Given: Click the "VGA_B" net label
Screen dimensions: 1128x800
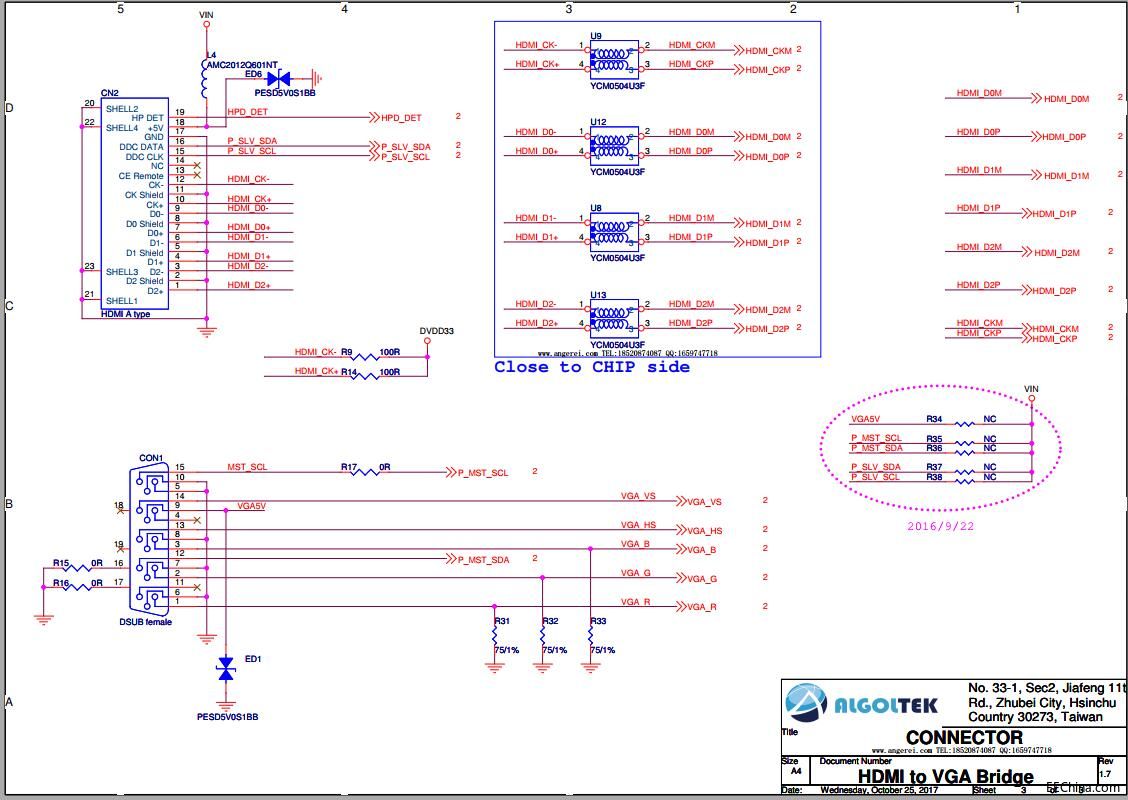Looking at the screenshot, I should pos(635,544).
